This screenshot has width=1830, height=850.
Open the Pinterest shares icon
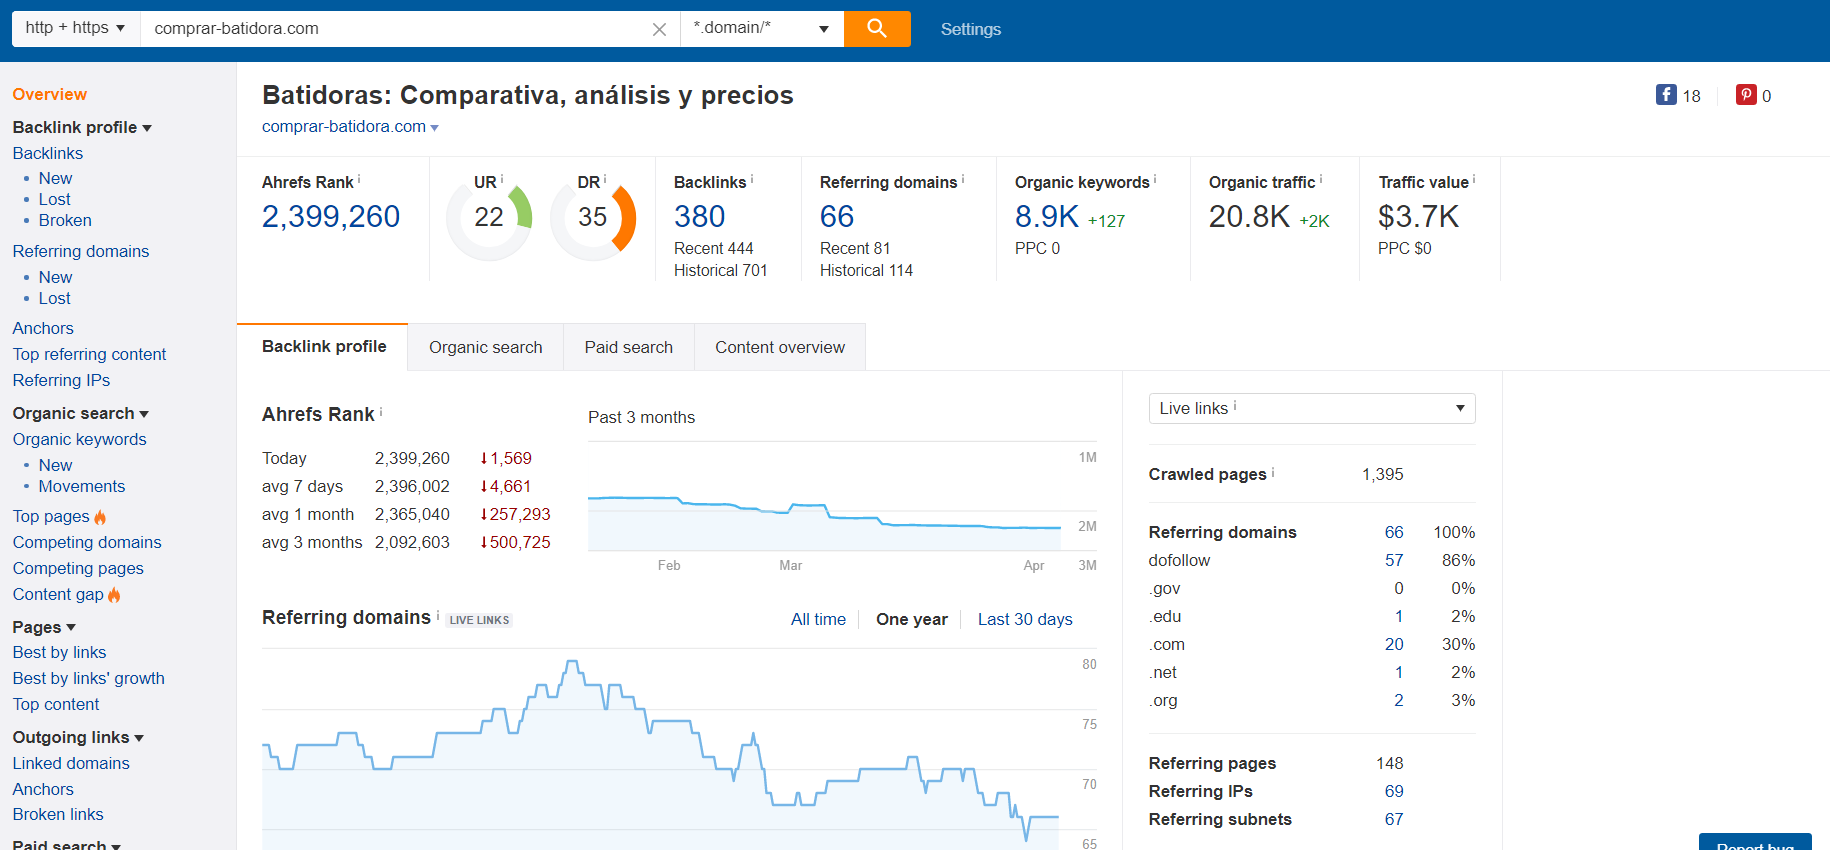[x=1746, y=95]
